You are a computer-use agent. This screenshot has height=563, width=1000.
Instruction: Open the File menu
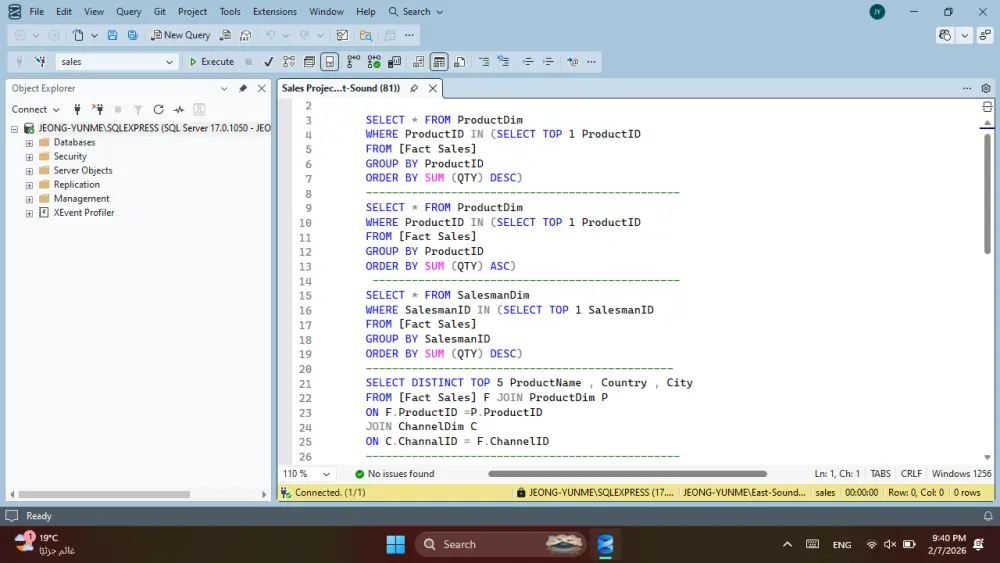click(x=37, y=11)
